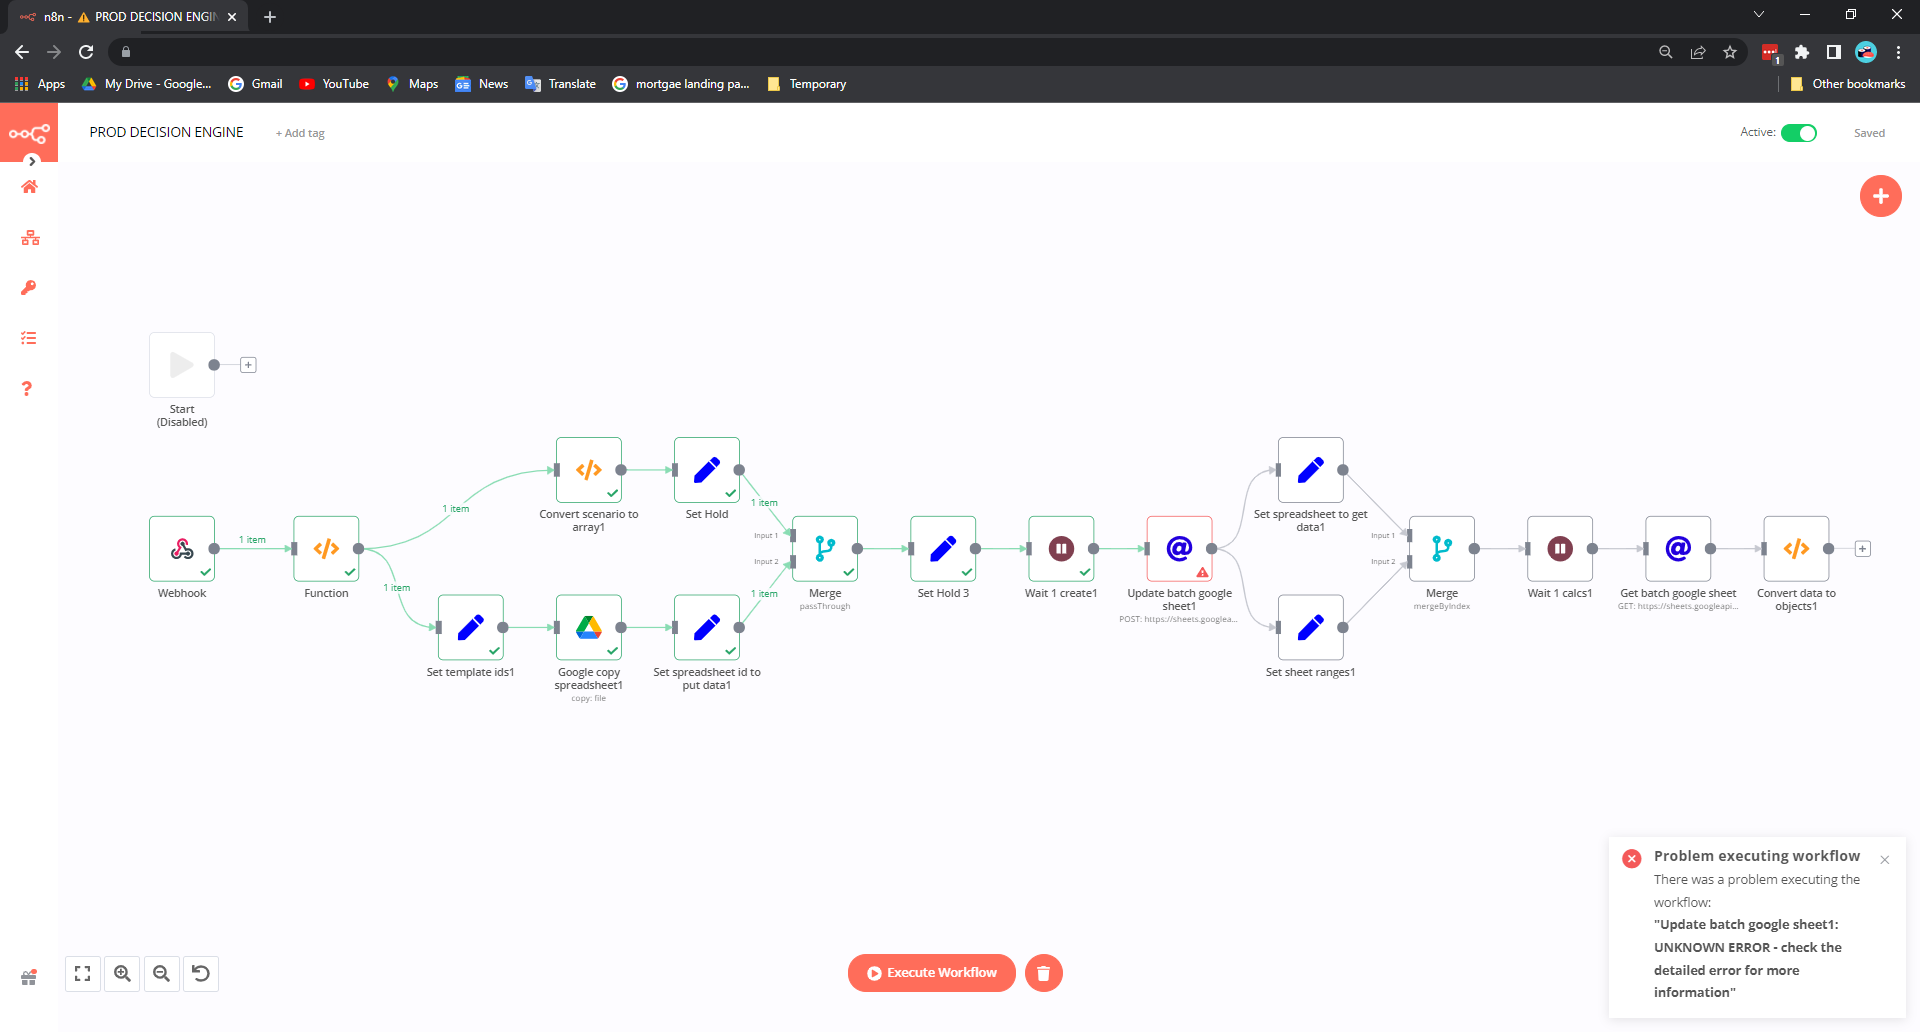The width and height of the screenshot is (1920, 1032).
Task: Open credentials key icon in sidebar
Action: [29, 288]
